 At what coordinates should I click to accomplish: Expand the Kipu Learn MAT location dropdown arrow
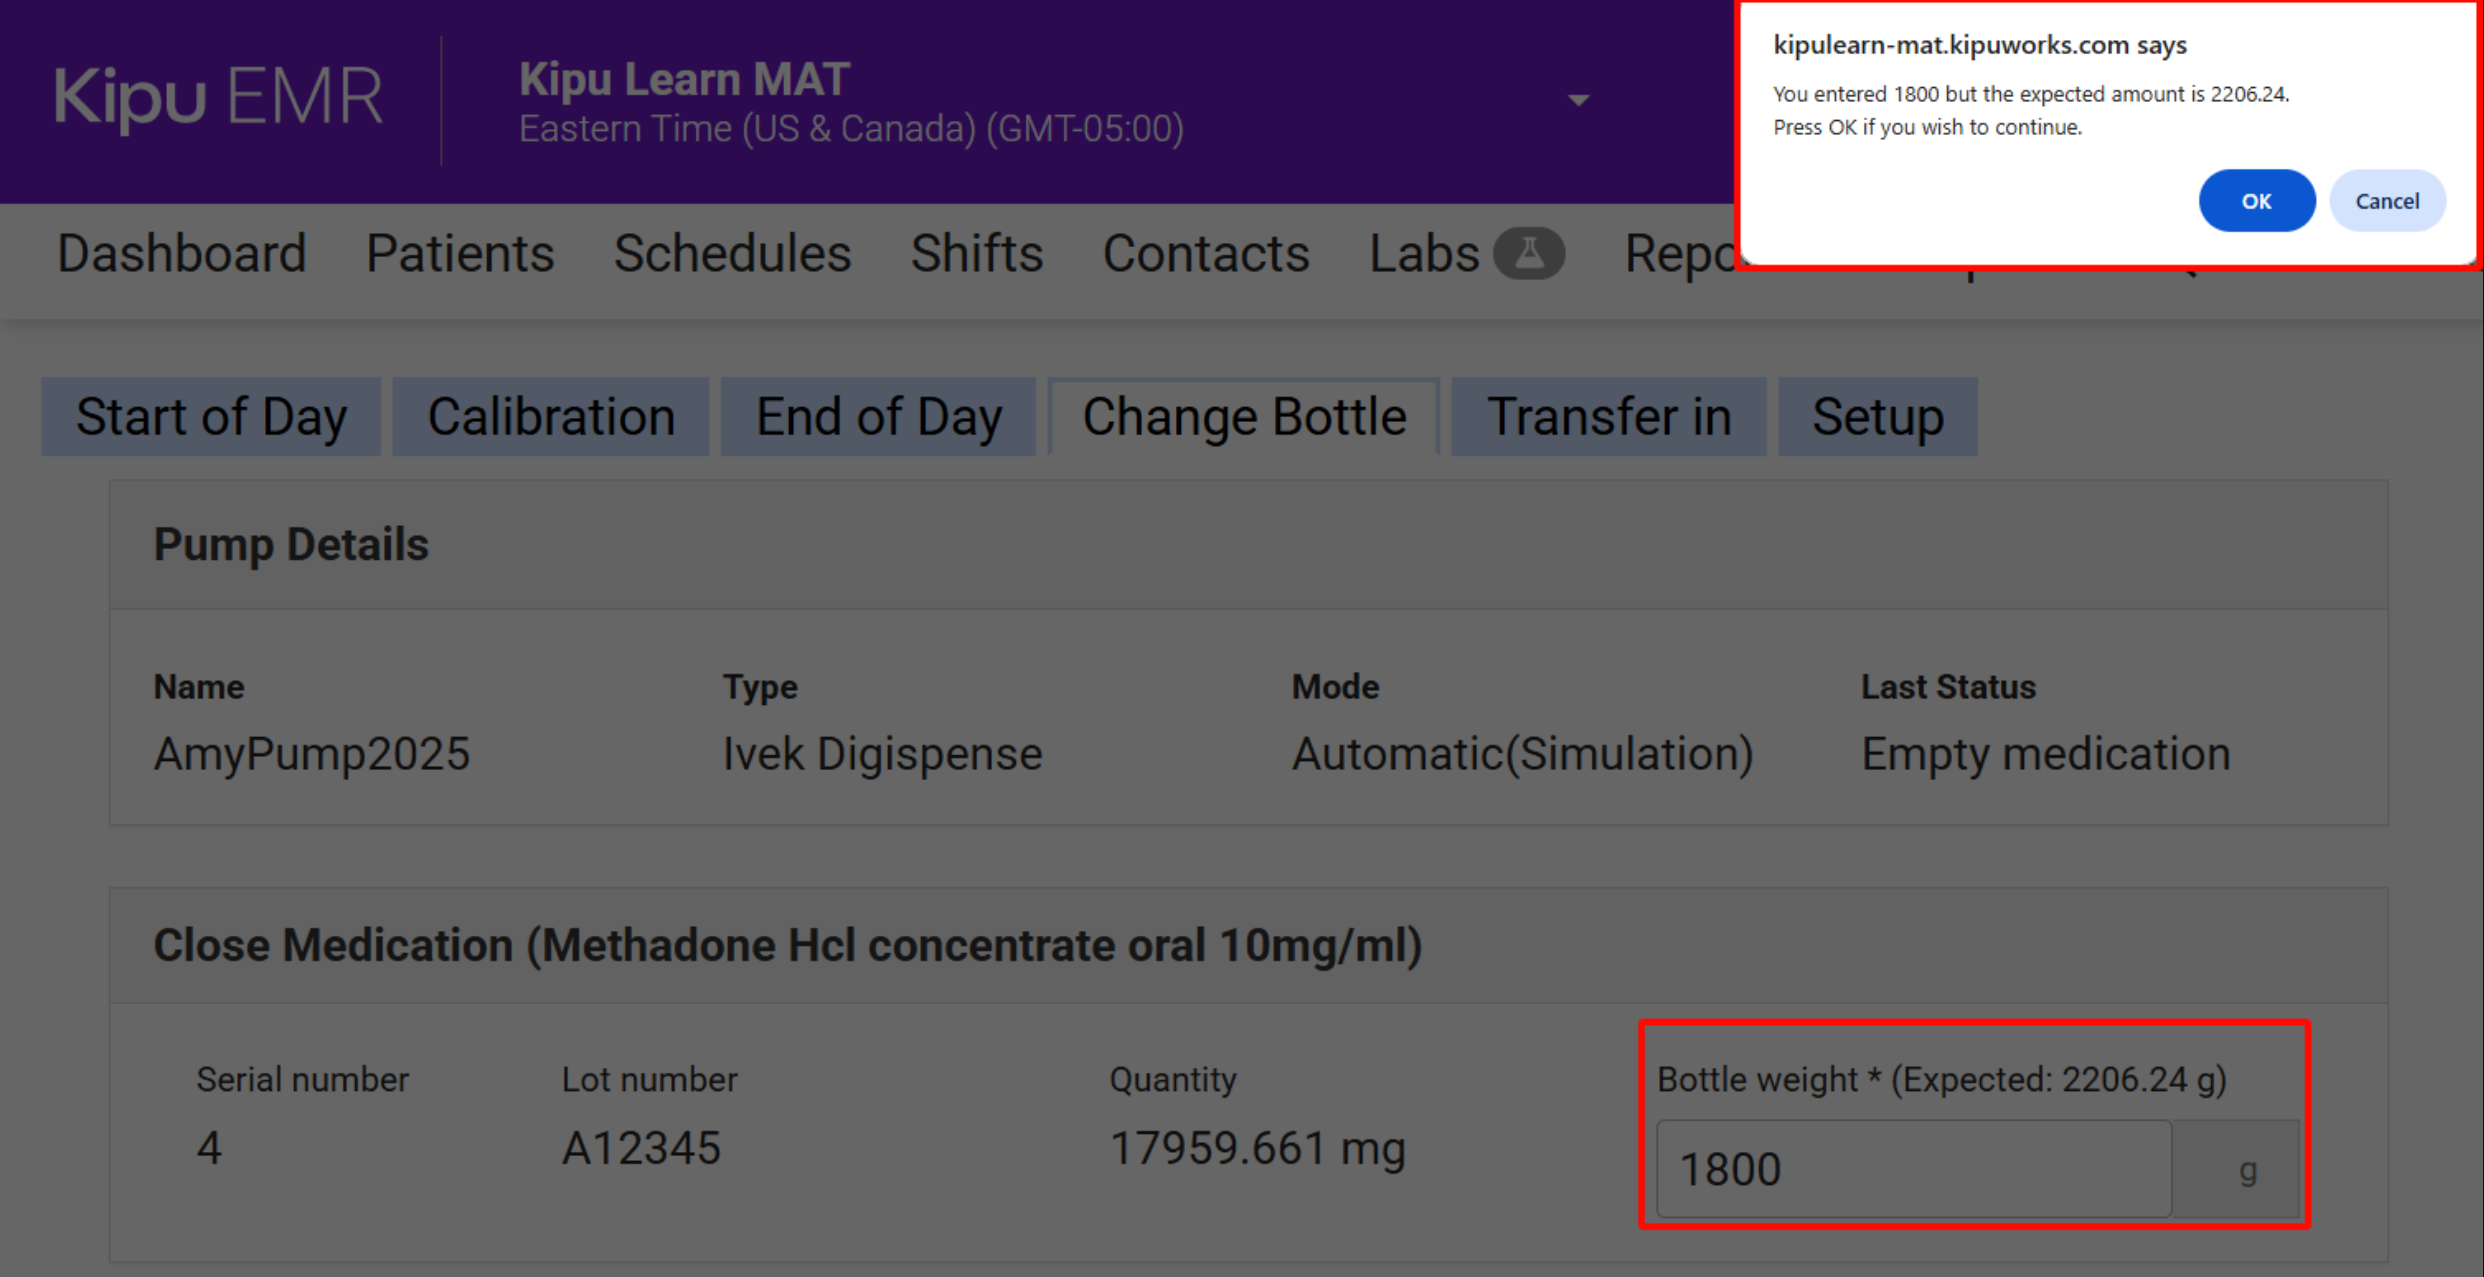pyautogui.click(x=1578, y=100)
